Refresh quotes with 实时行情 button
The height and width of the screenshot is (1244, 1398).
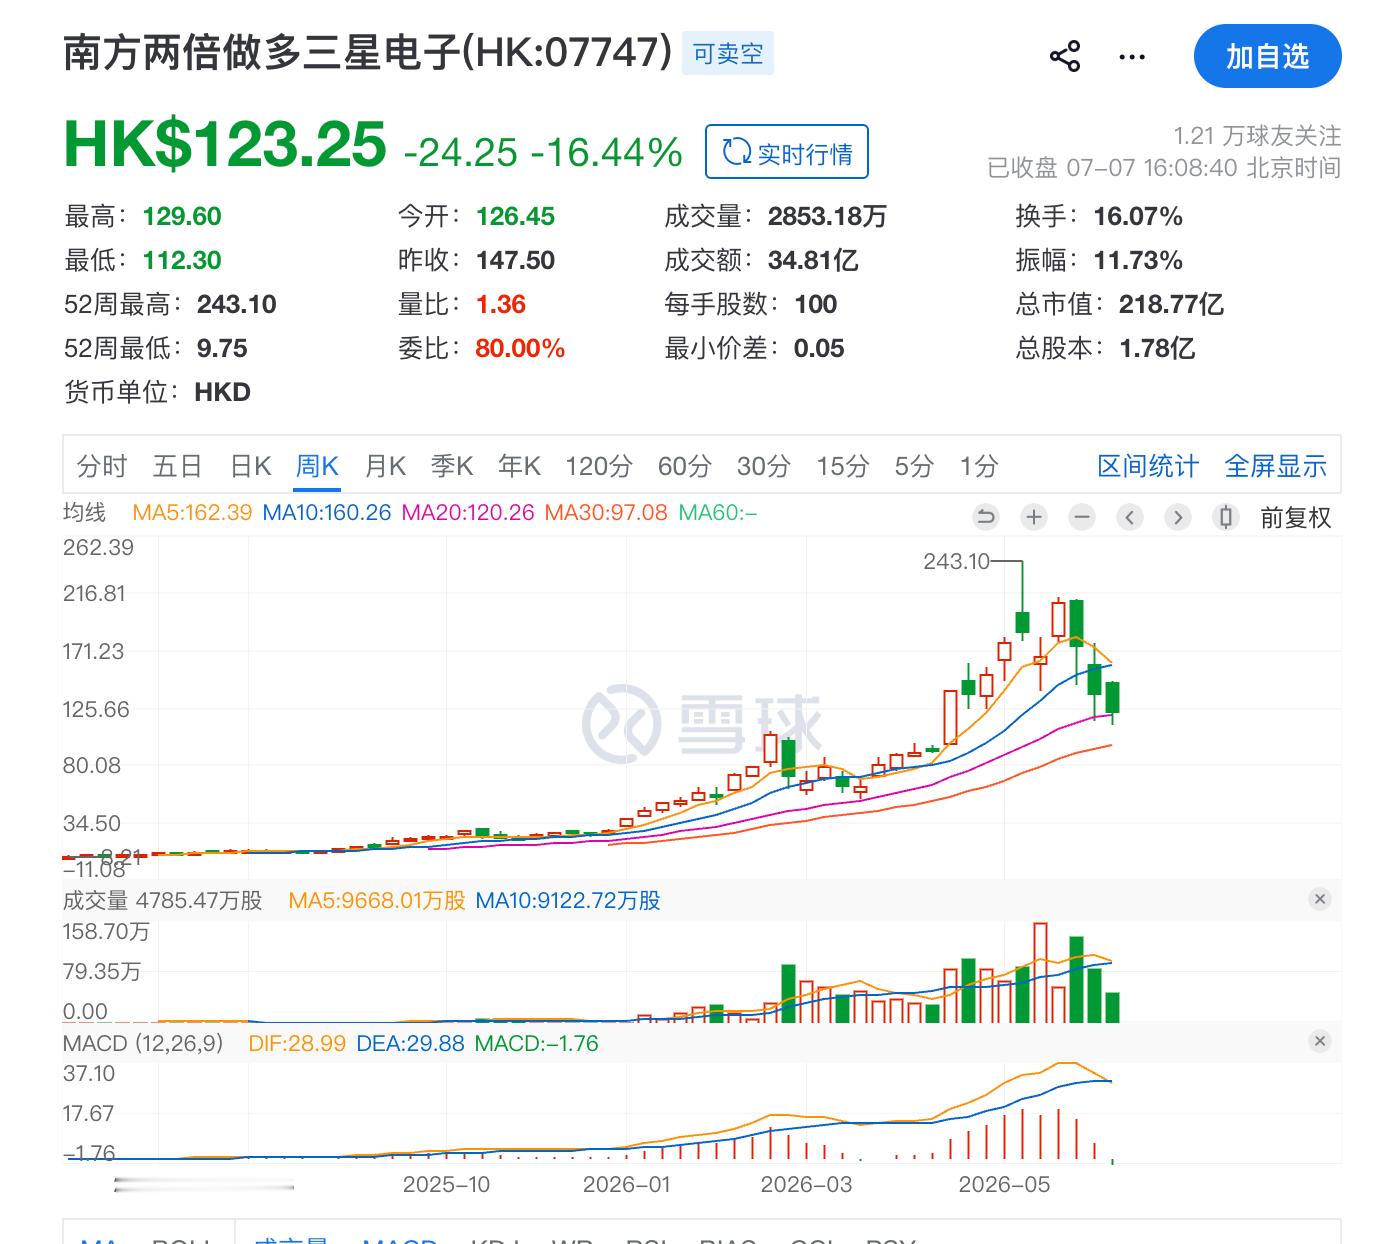(787, 152)
